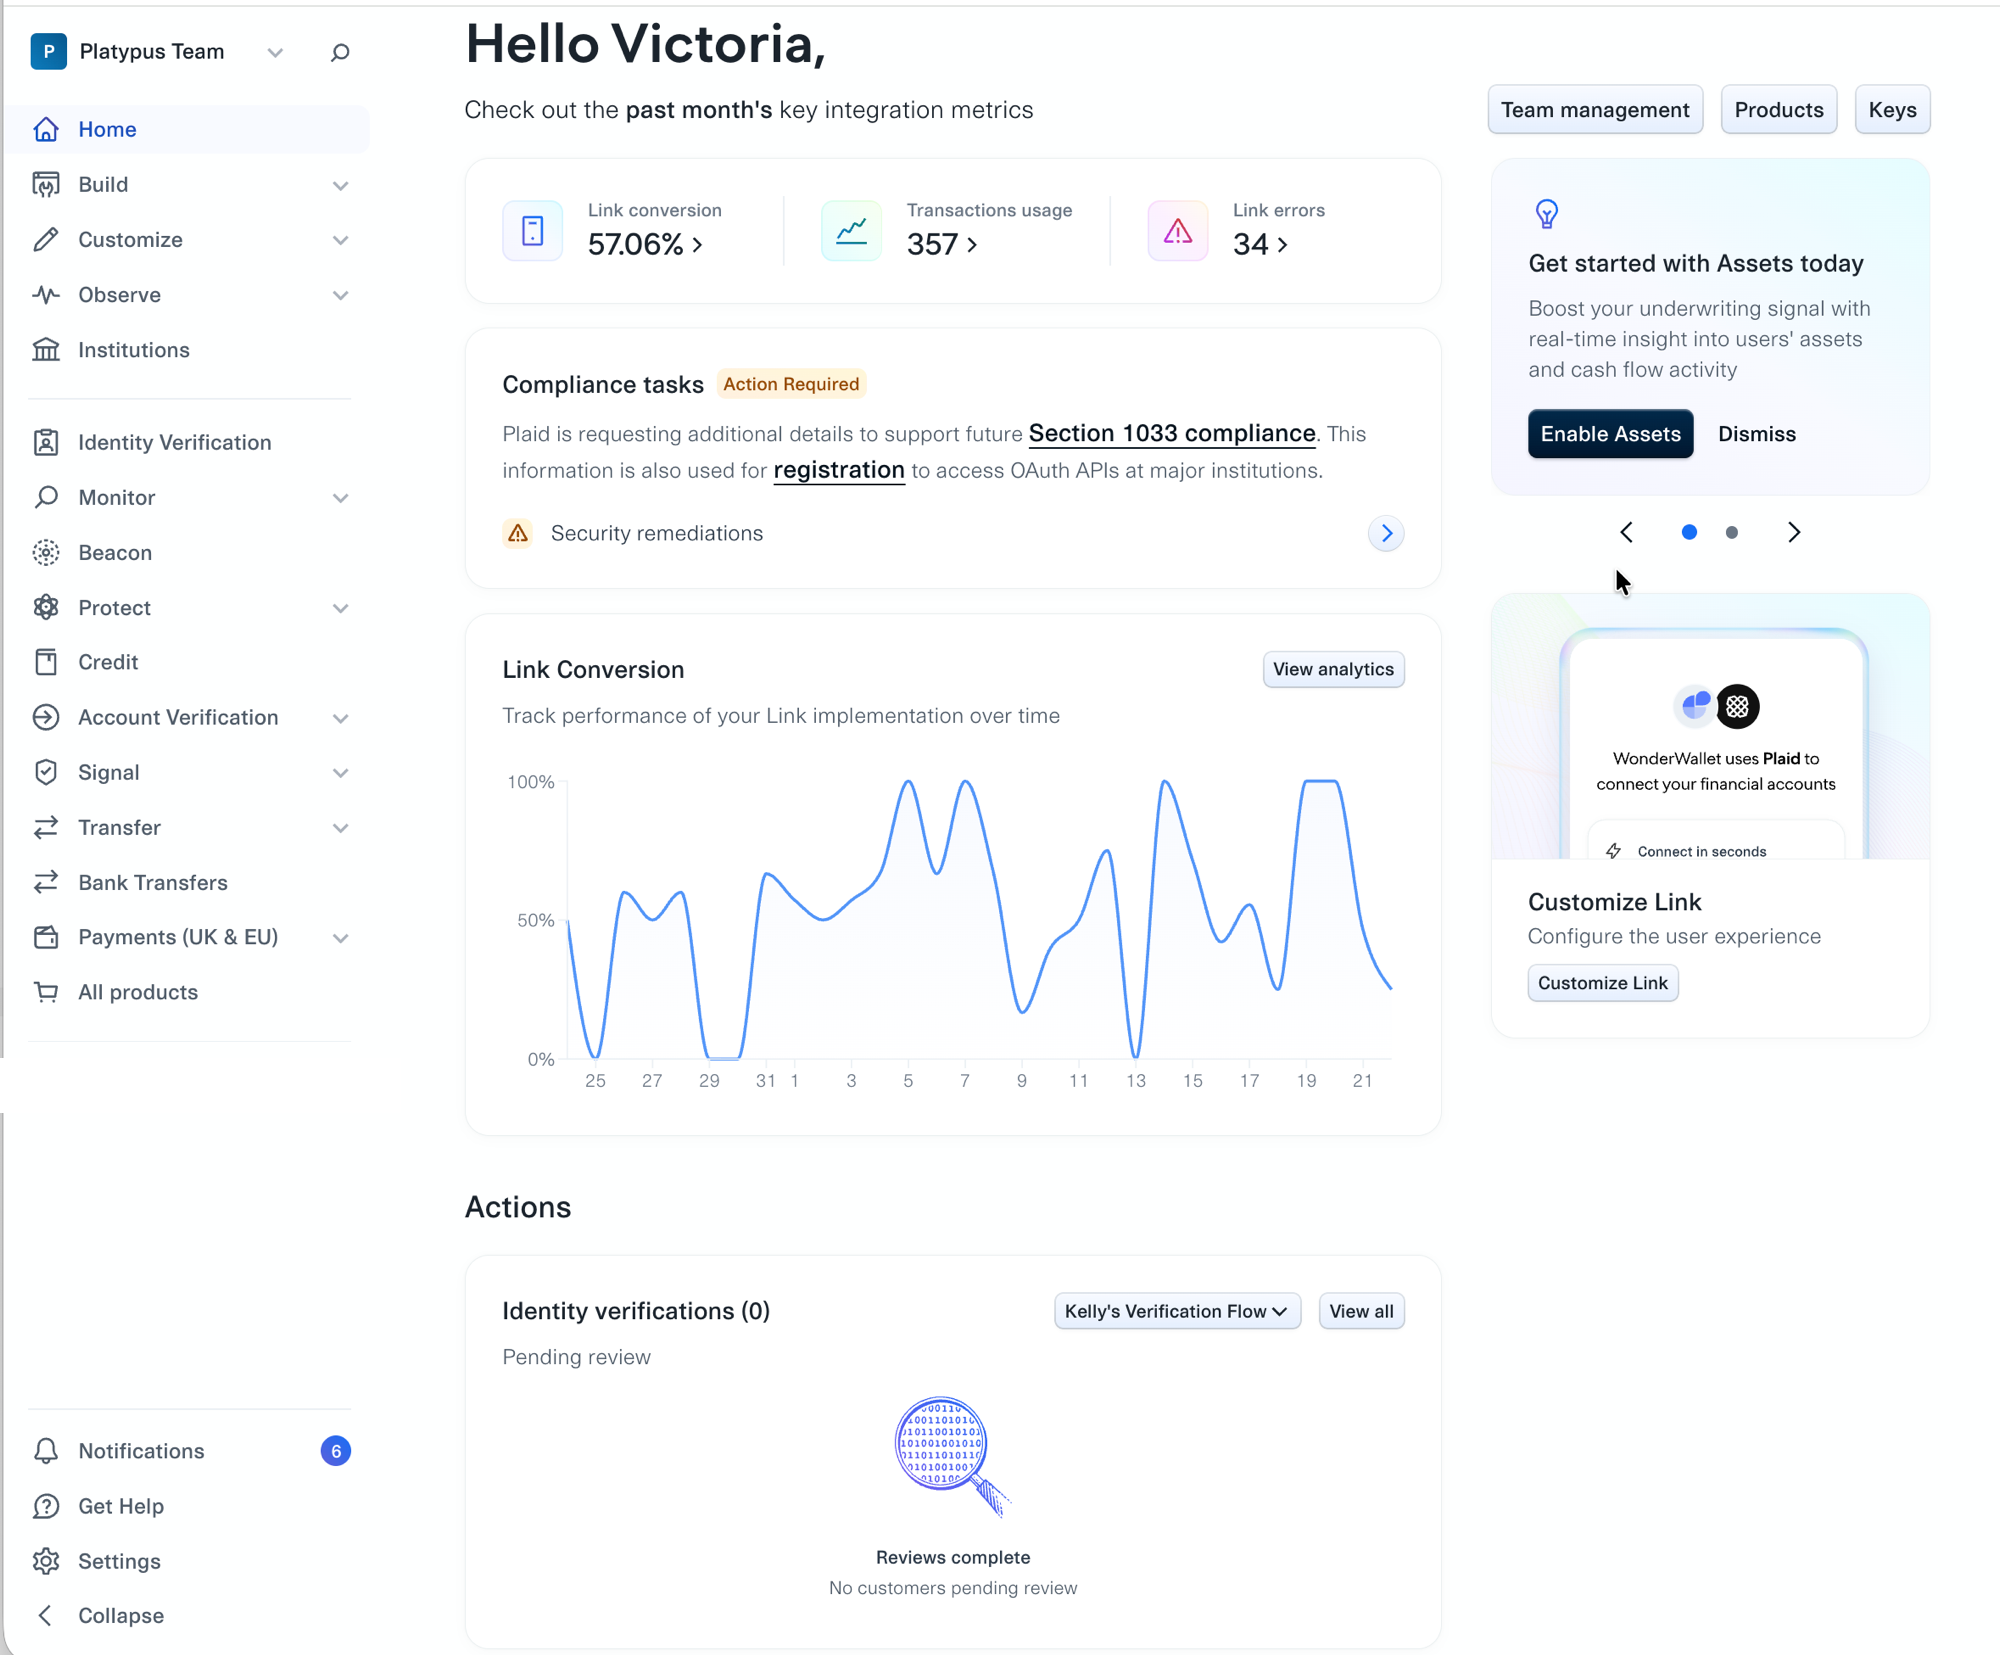Open the Platypus Team switcher dropdown
Screen dimensions: 2000x1655
pos(275,52)
